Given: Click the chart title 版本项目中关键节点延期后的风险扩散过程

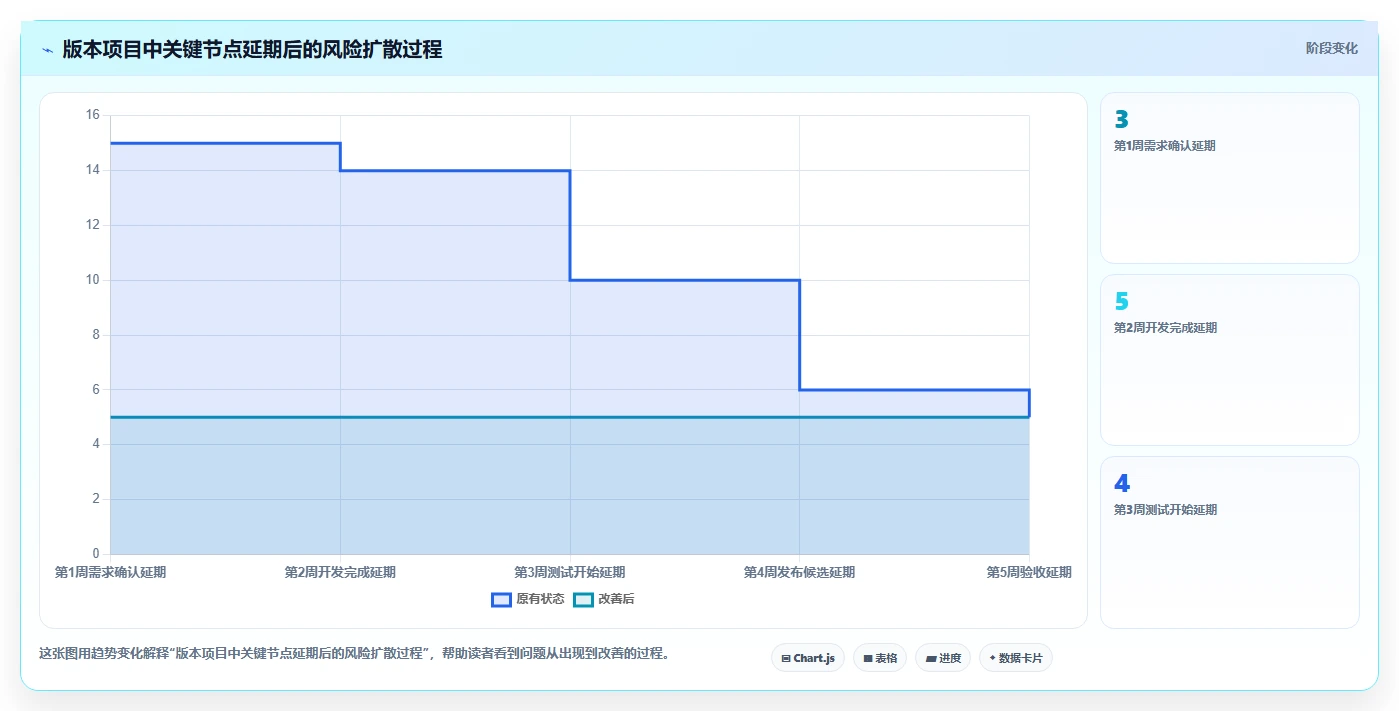Looking at the screenshot, I should (252, 49).
